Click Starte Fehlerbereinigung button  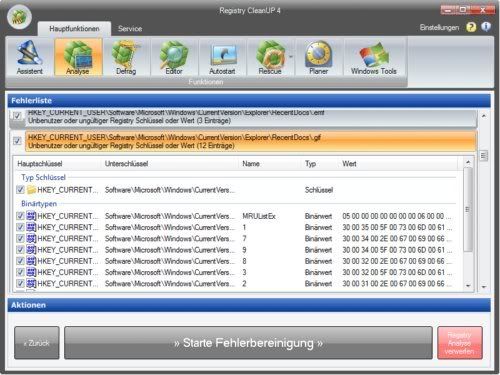(x=248, y=343)
